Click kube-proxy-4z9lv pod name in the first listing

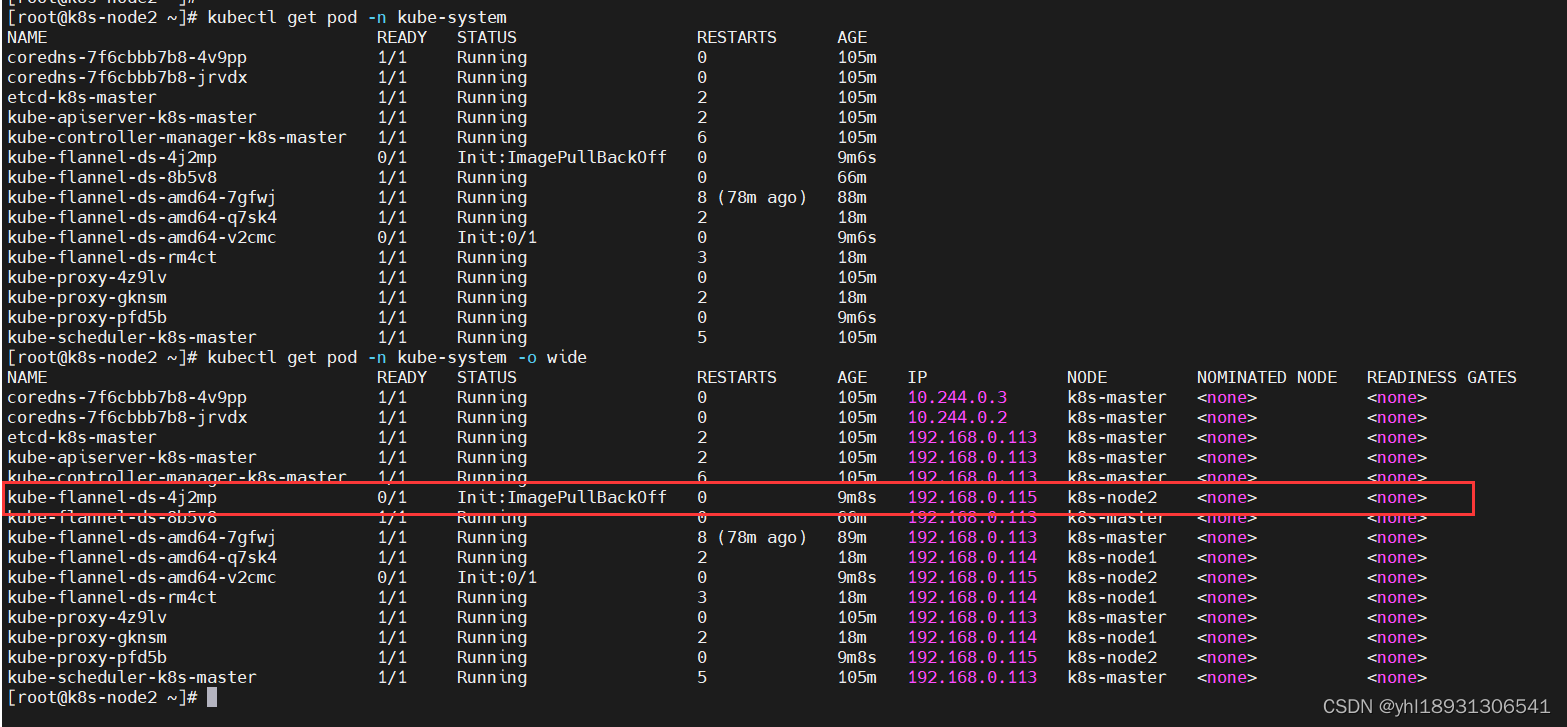[x=87, y=277]
